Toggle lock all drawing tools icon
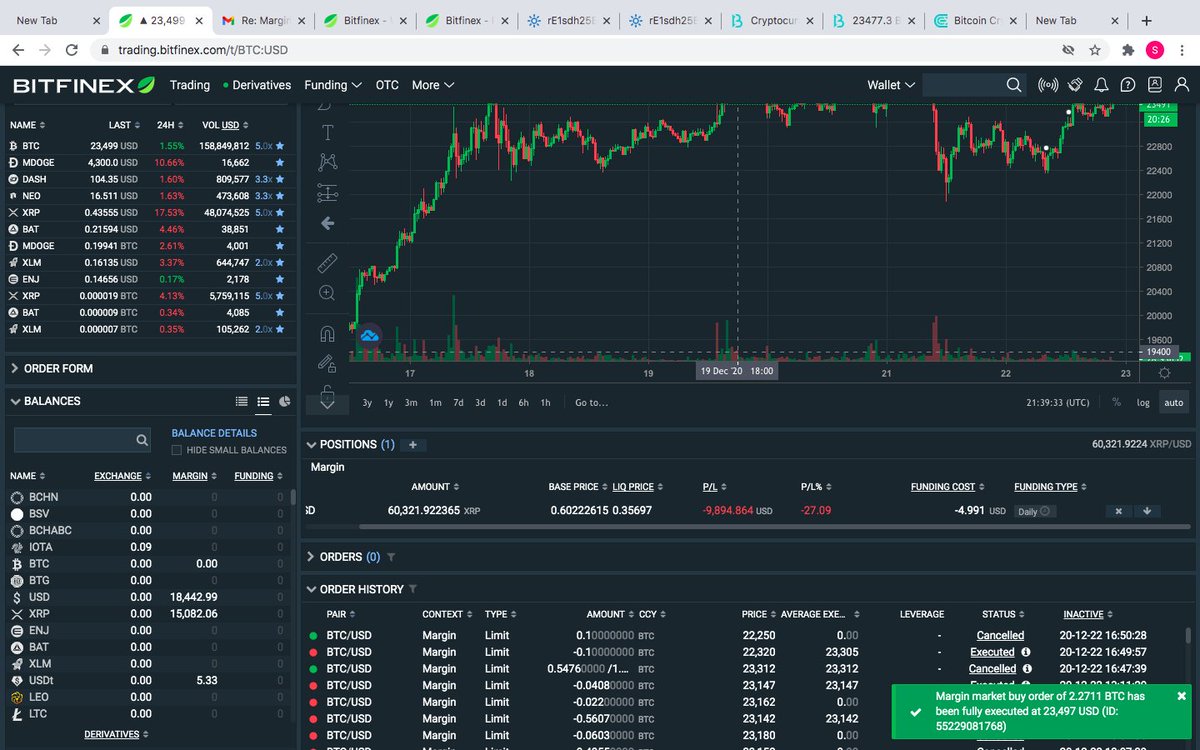Image resolution: width=1200 pixels, height=750 pixels. point(327,392)
